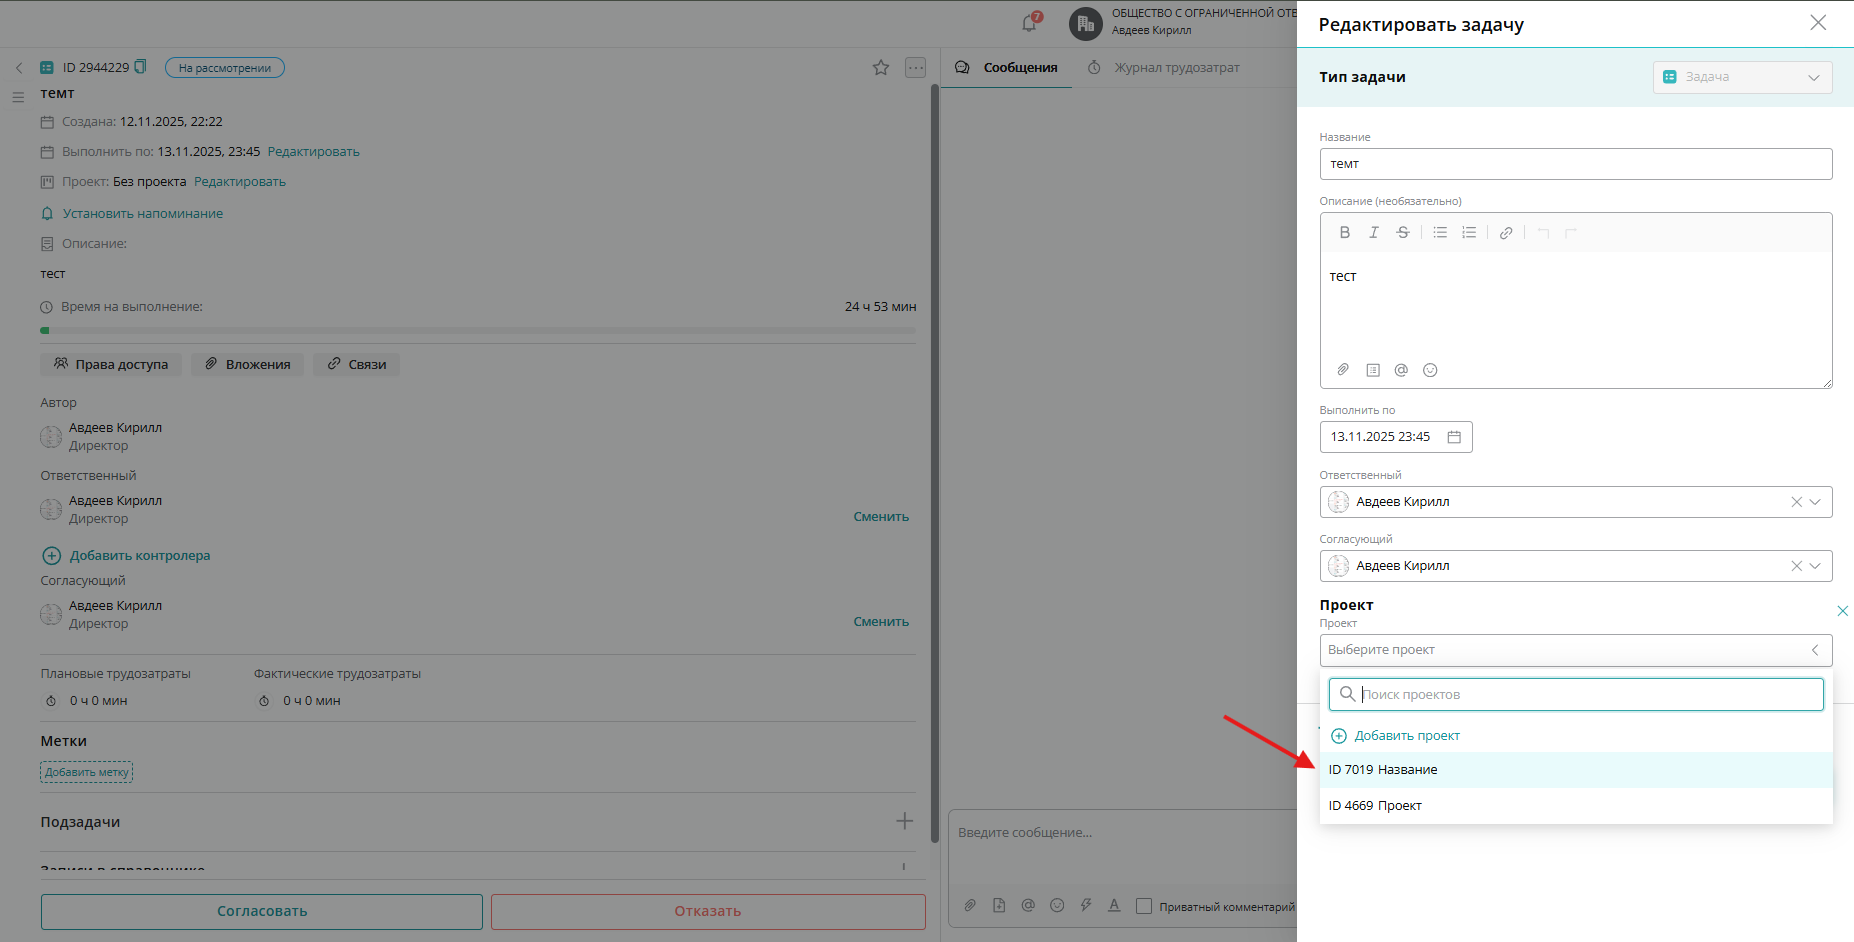Open the sidebar hamburger menu
The image size is (1854, 942).
click(18, 97)
